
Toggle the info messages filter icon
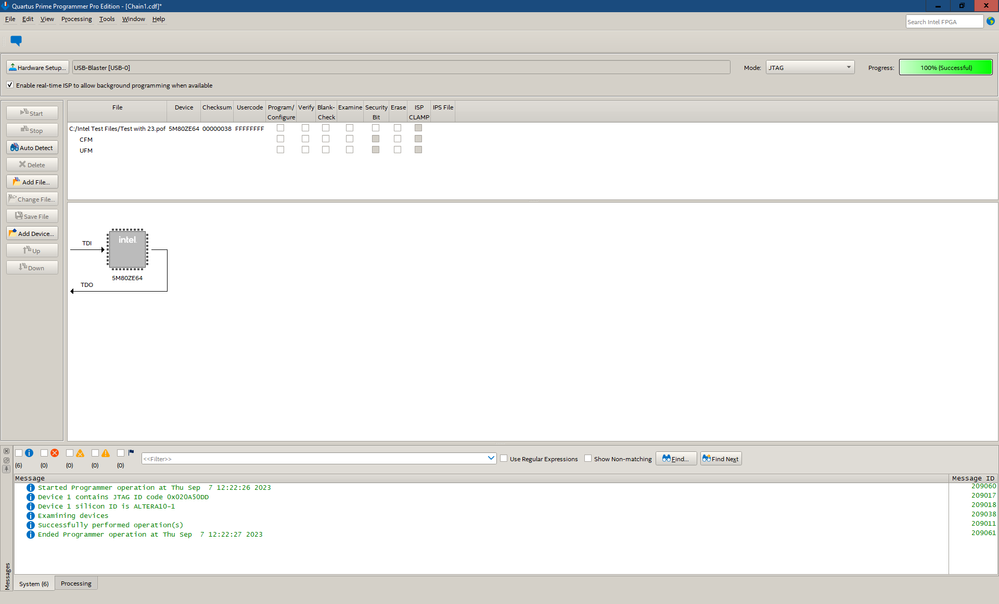30,454
